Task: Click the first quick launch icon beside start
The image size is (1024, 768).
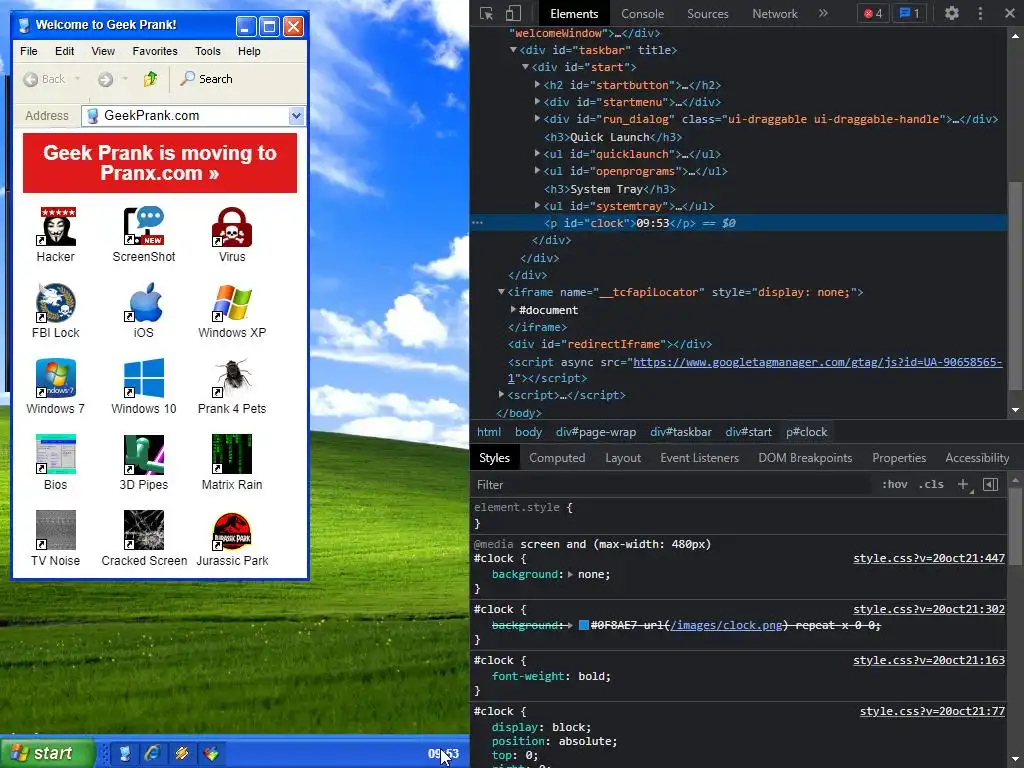Action: click(x=124, y=753)
